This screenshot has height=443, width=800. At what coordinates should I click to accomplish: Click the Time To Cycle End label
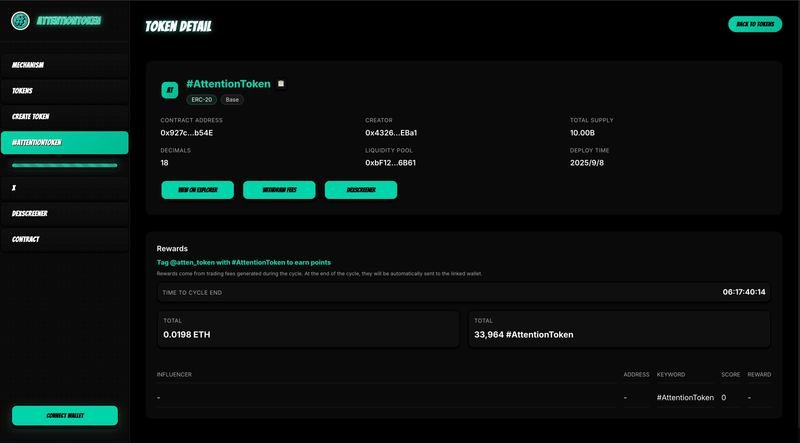tap(192, 293)
